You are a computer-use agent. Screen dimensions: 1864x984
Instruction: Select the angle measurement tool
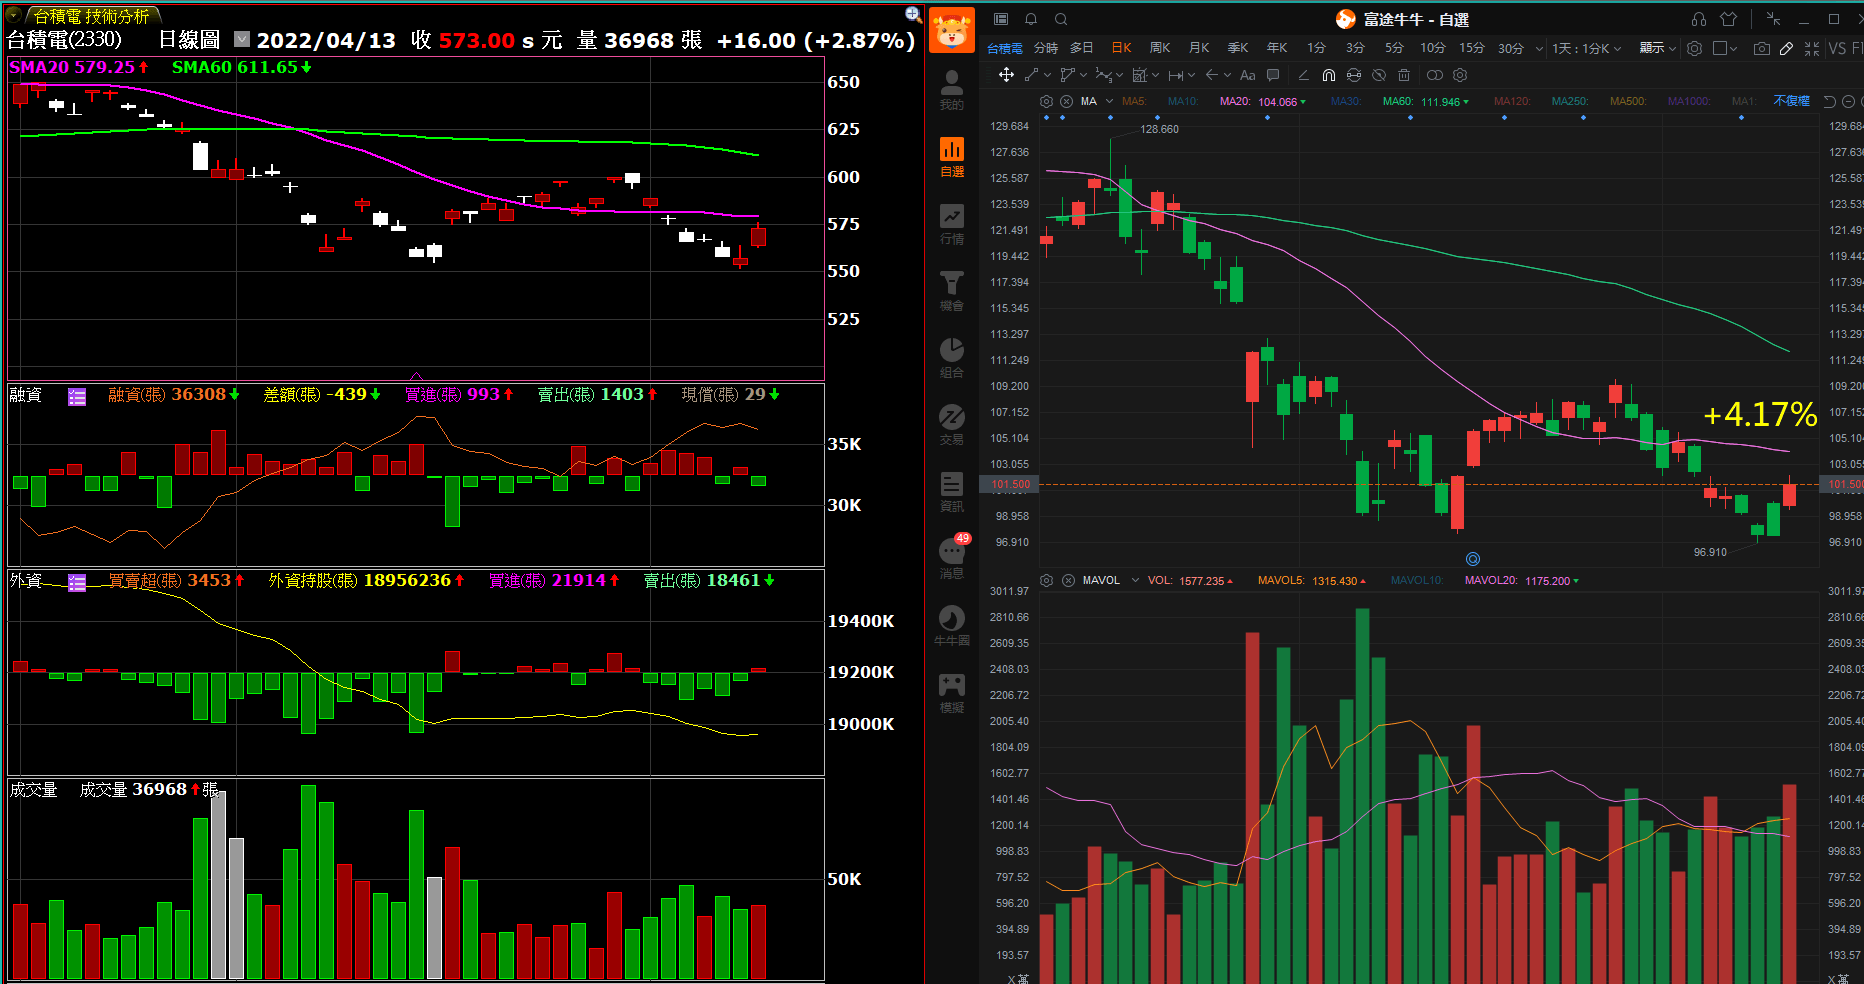(x=1303, y=75)
